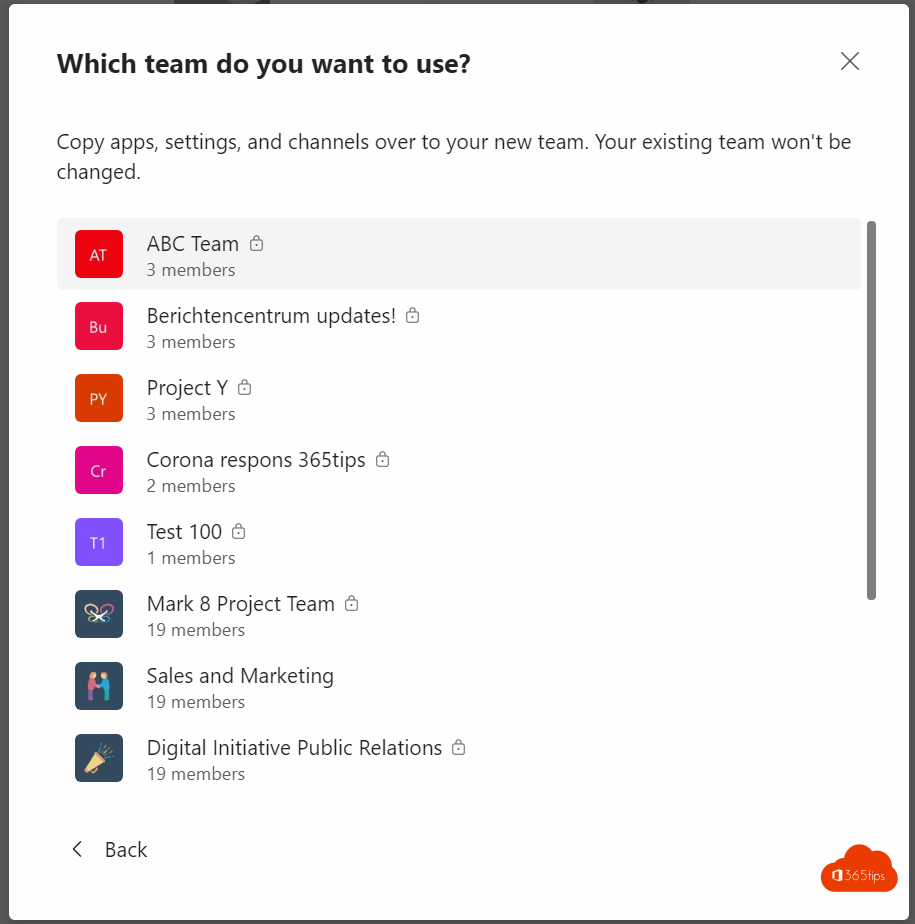This screenshot has height=924, width=915.
Task: Click the team list scrollbar thumb
Action: pos(871,410)
